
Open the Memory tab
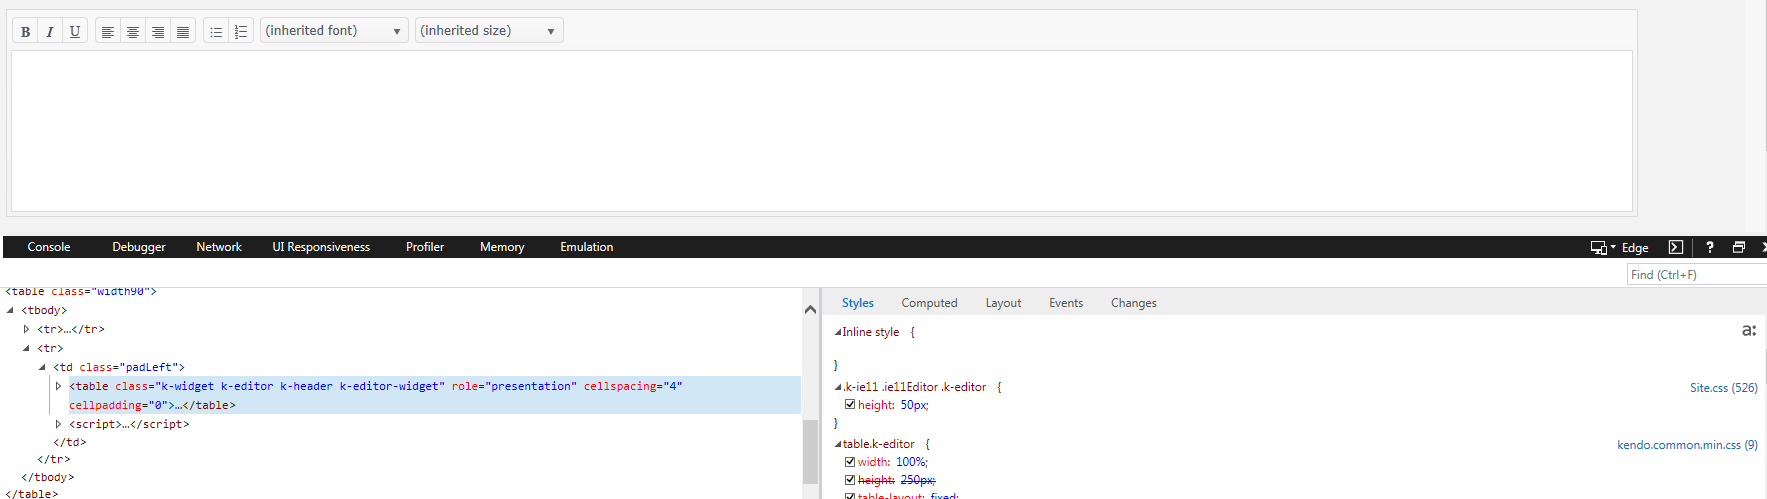pyautogui.click(x=502, y=247)
